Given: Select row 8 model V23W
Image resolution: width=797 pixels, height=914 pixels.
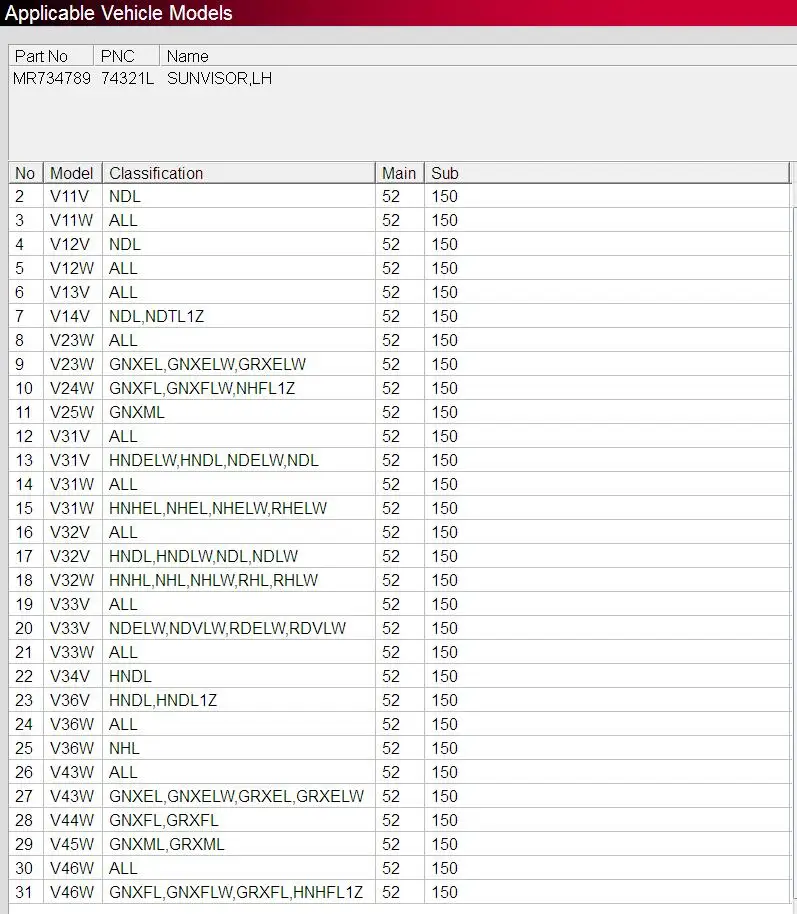Looking at the screenshot, I should tap(71, 340).
